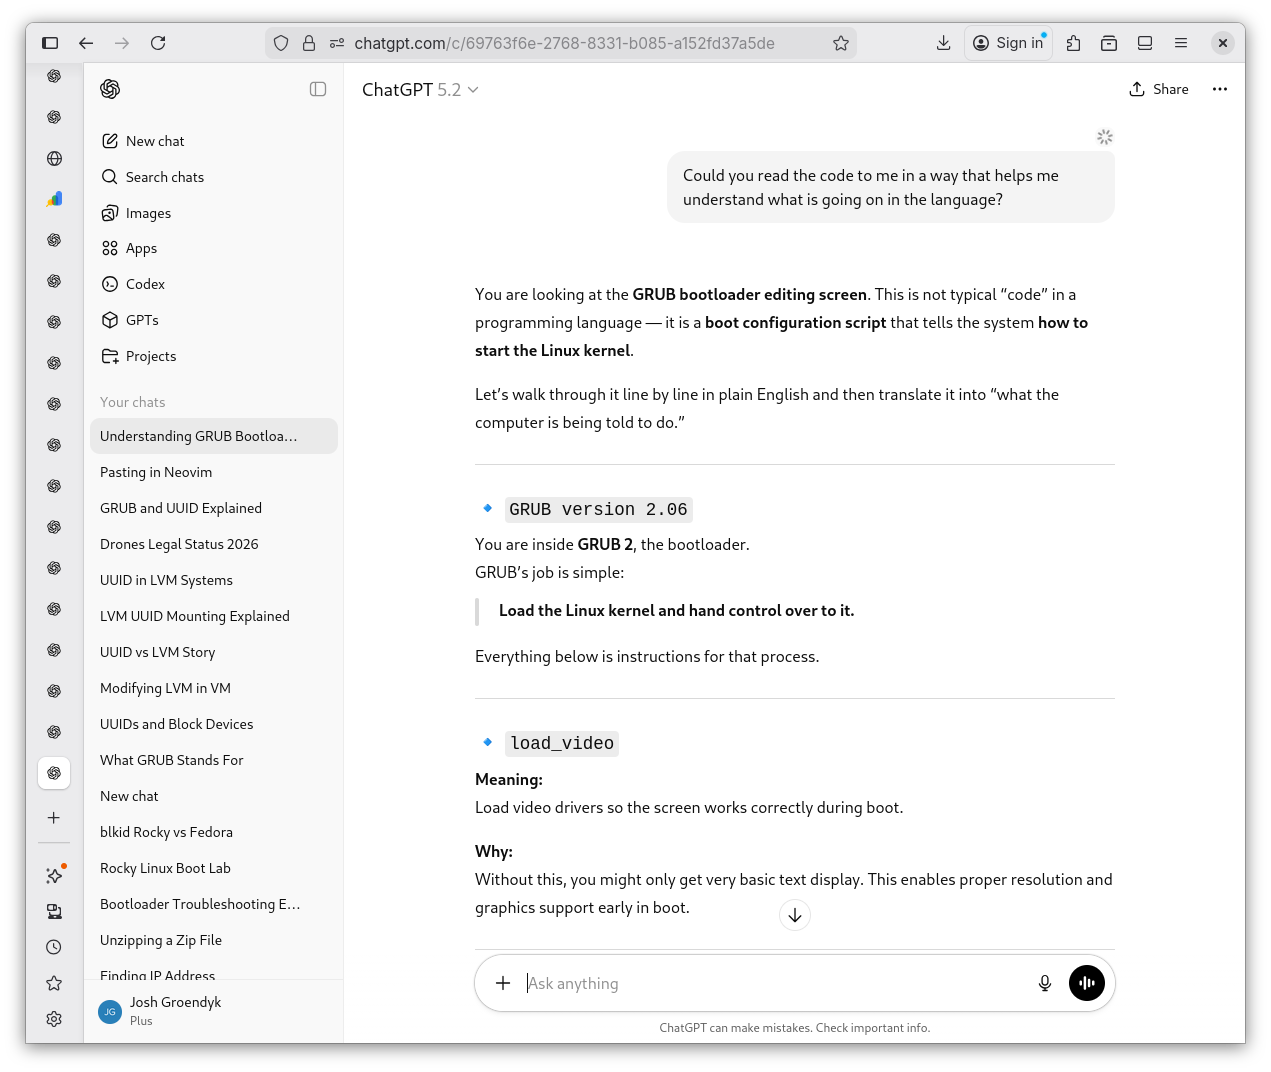This screenshot has width=1271, height=1072.
Task: Click the microphone dictation icon
Action: [1044, 983]
